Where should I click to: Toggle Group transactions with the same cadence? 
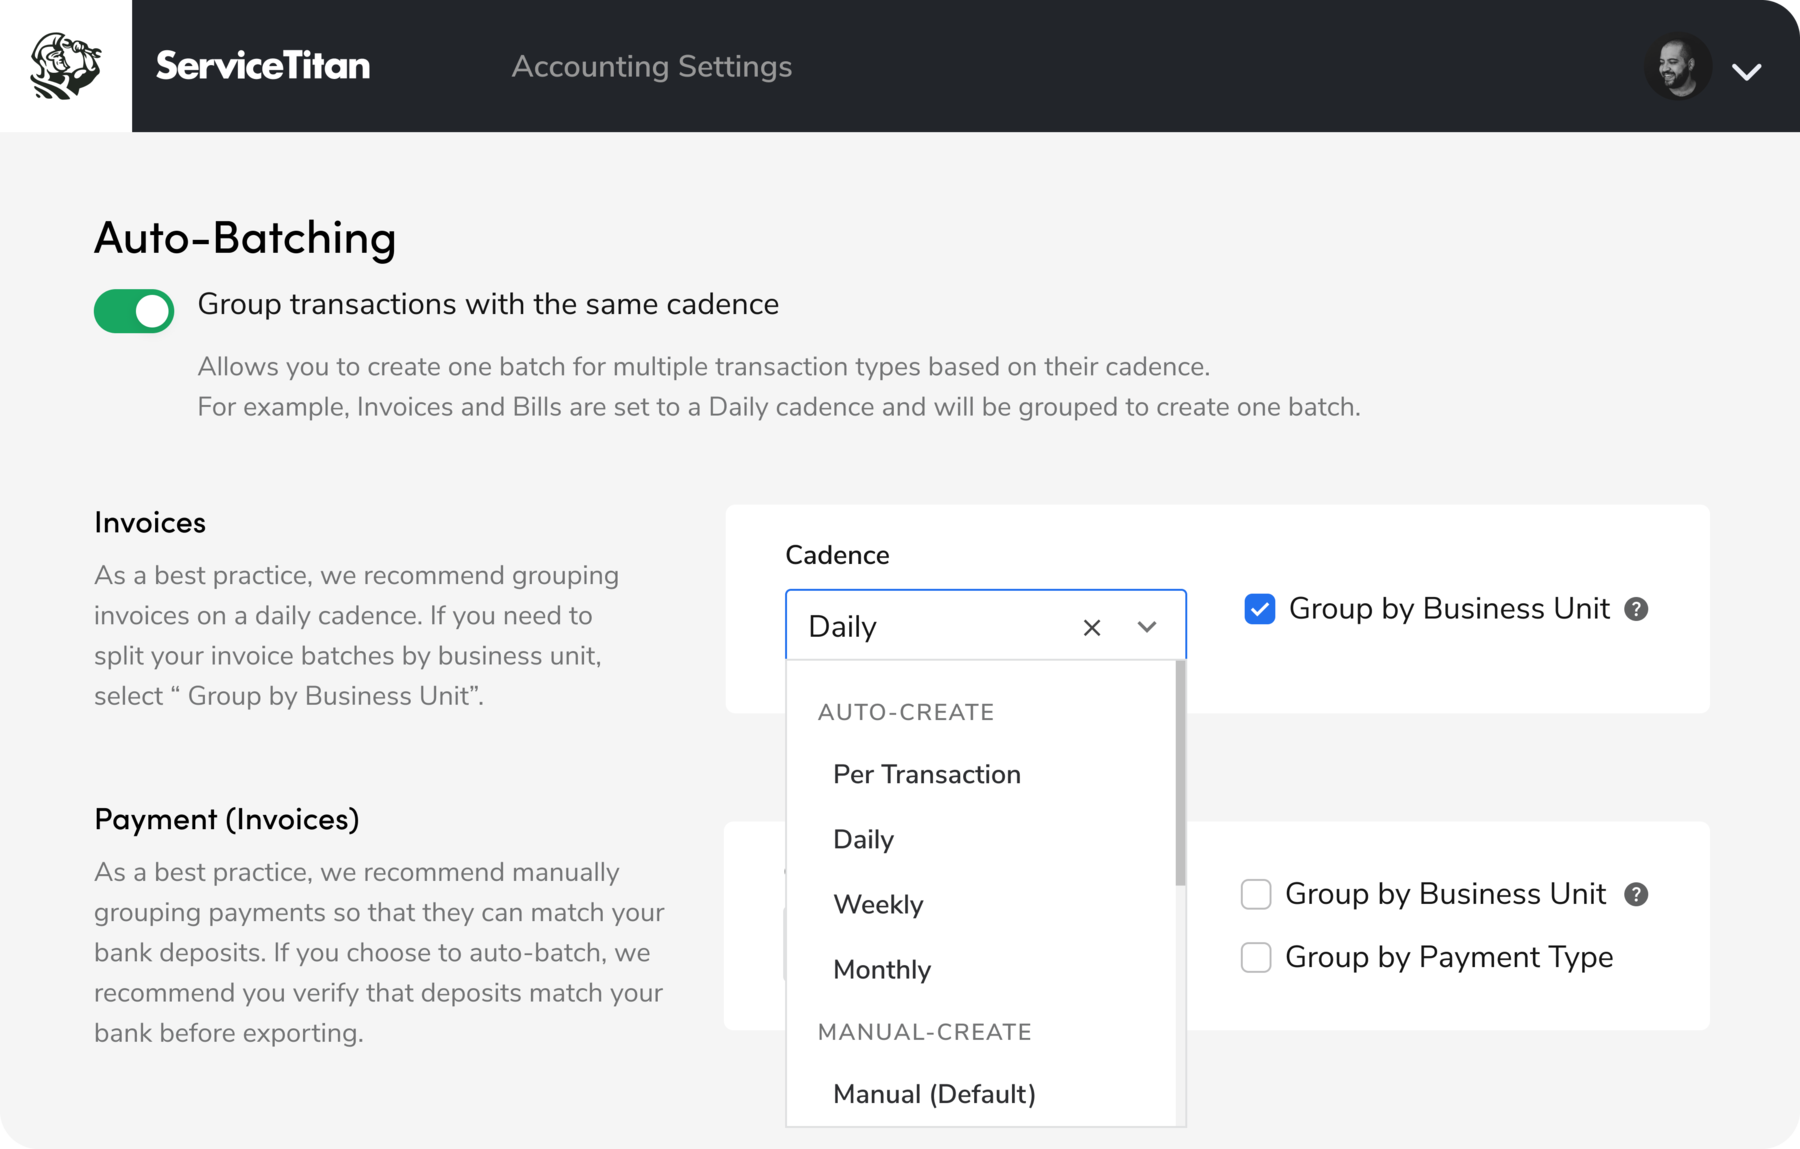[x=134, y=311]
